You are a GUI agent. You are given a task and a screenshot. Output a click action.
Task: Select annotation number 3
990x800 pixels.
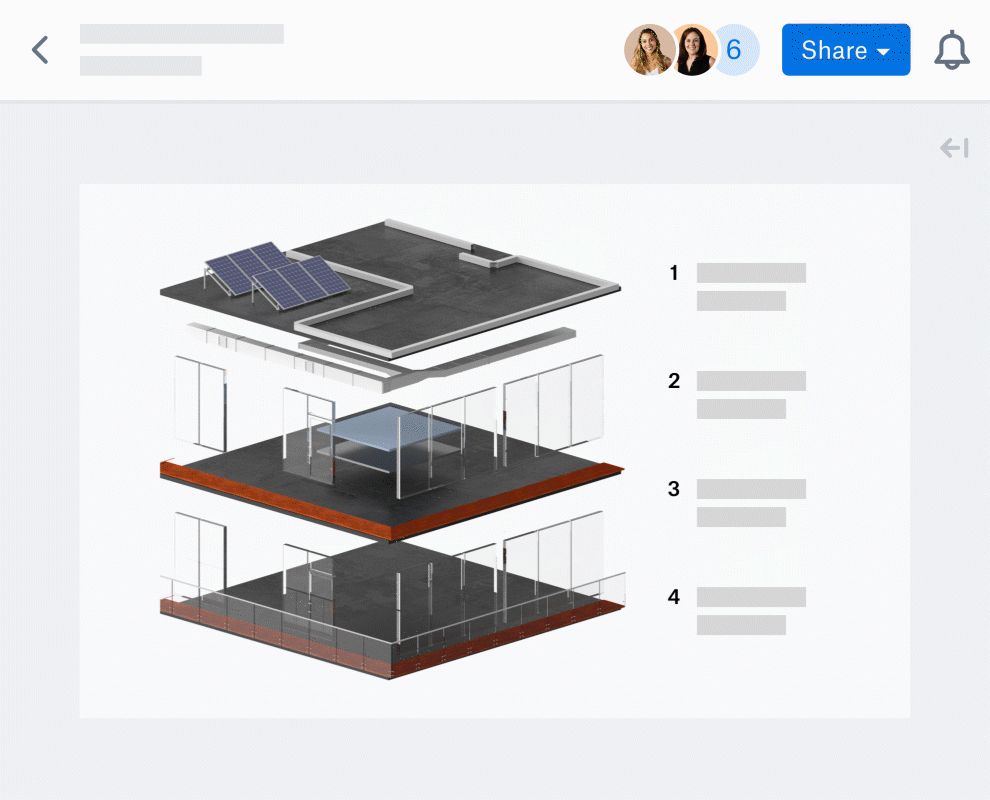pos(674,489)
